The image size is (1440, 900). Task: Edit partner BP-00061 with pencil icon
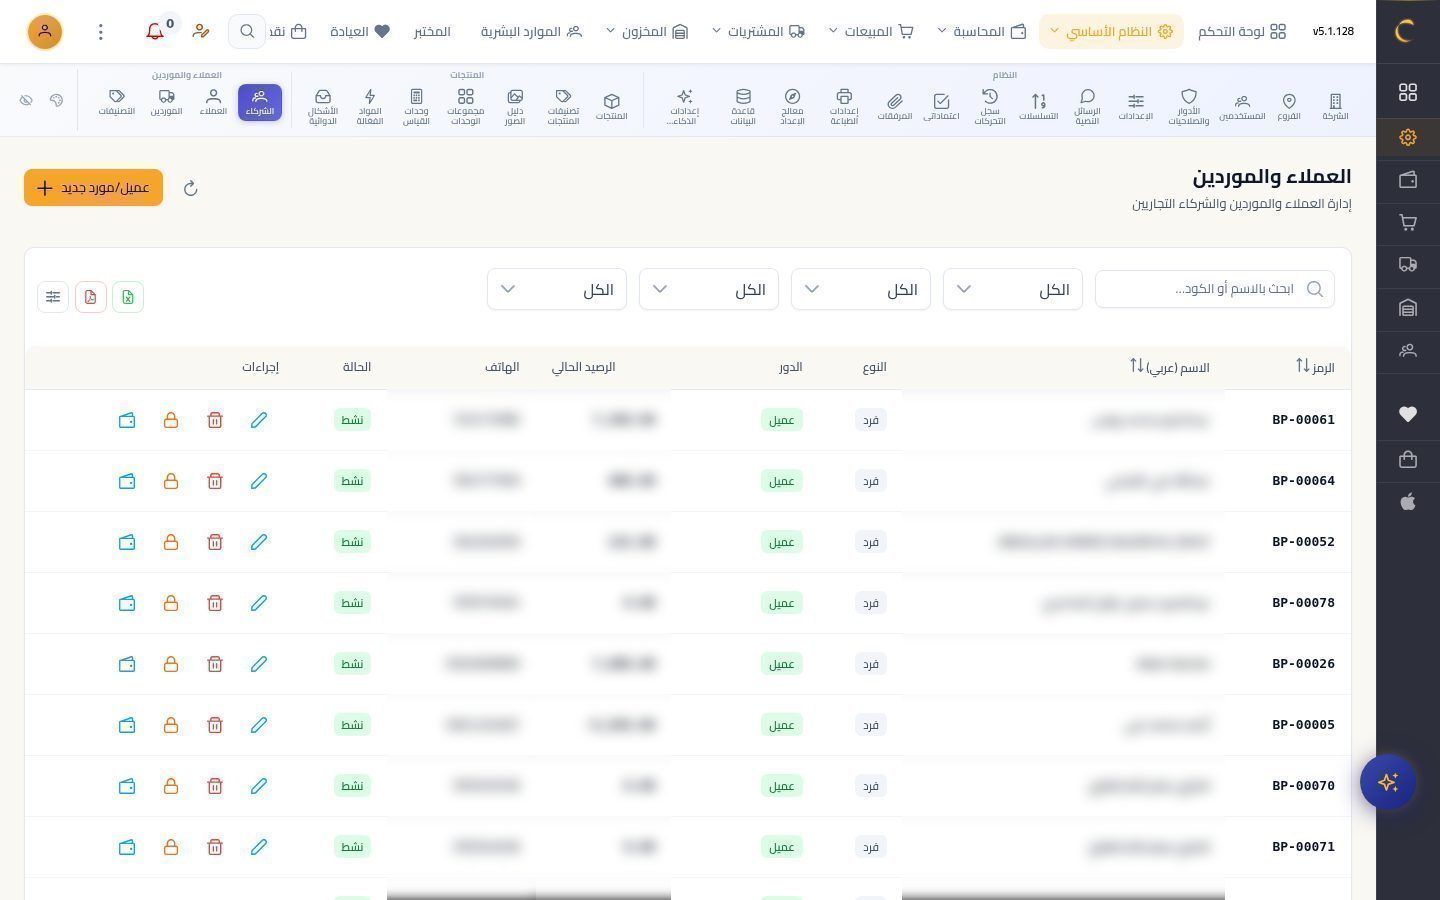point(259,420)
